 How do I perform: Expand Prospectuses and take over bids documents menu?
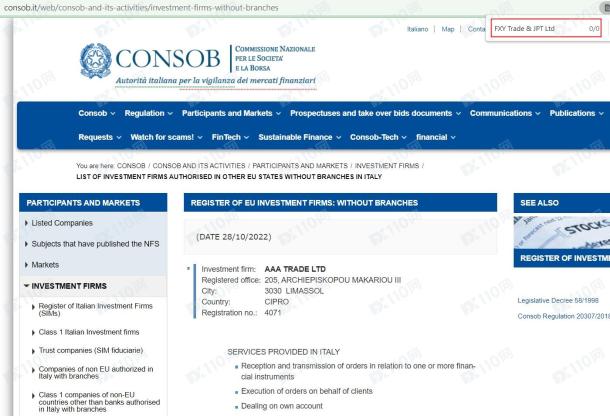[375, 113]
